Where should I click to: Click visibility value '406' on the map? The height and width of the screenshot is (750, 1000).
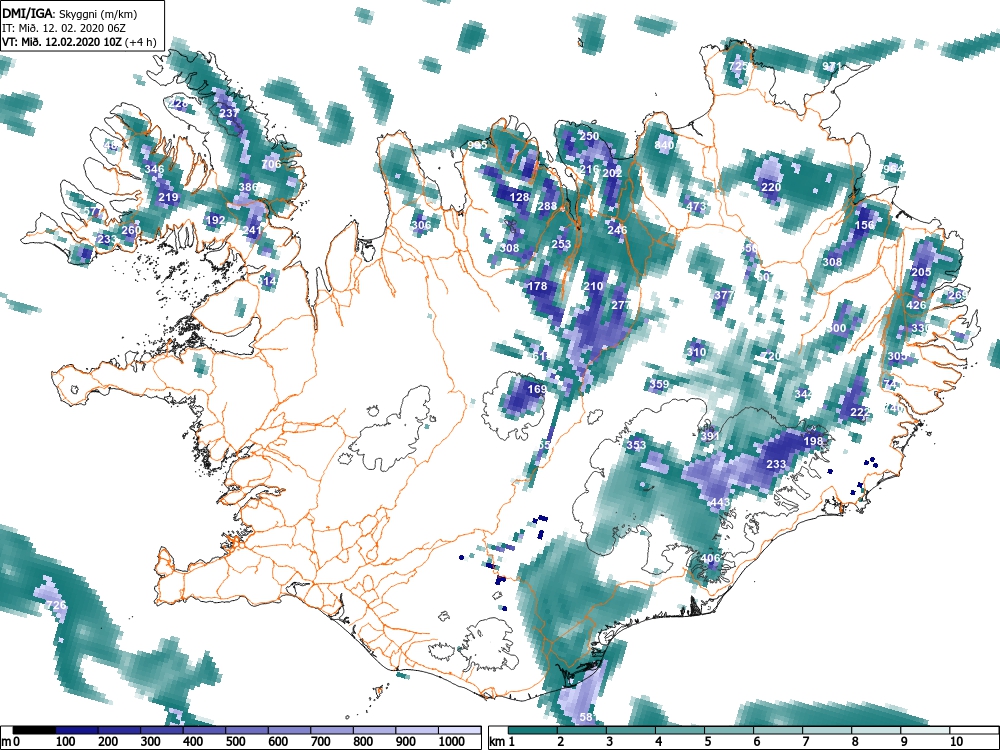[710, 558]
